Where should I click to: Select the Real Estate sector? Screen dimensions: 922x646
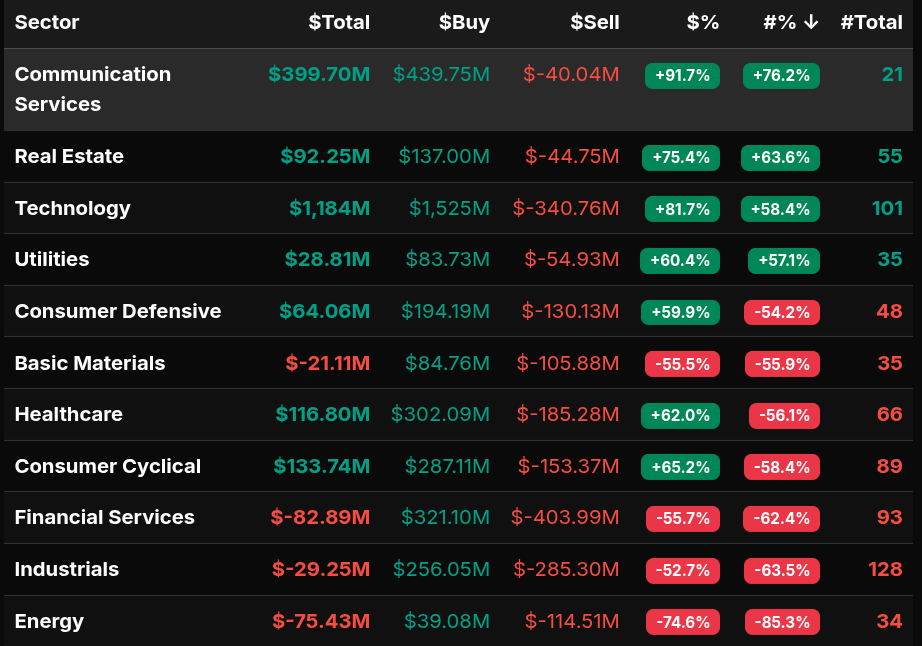[x=69, y=156]
